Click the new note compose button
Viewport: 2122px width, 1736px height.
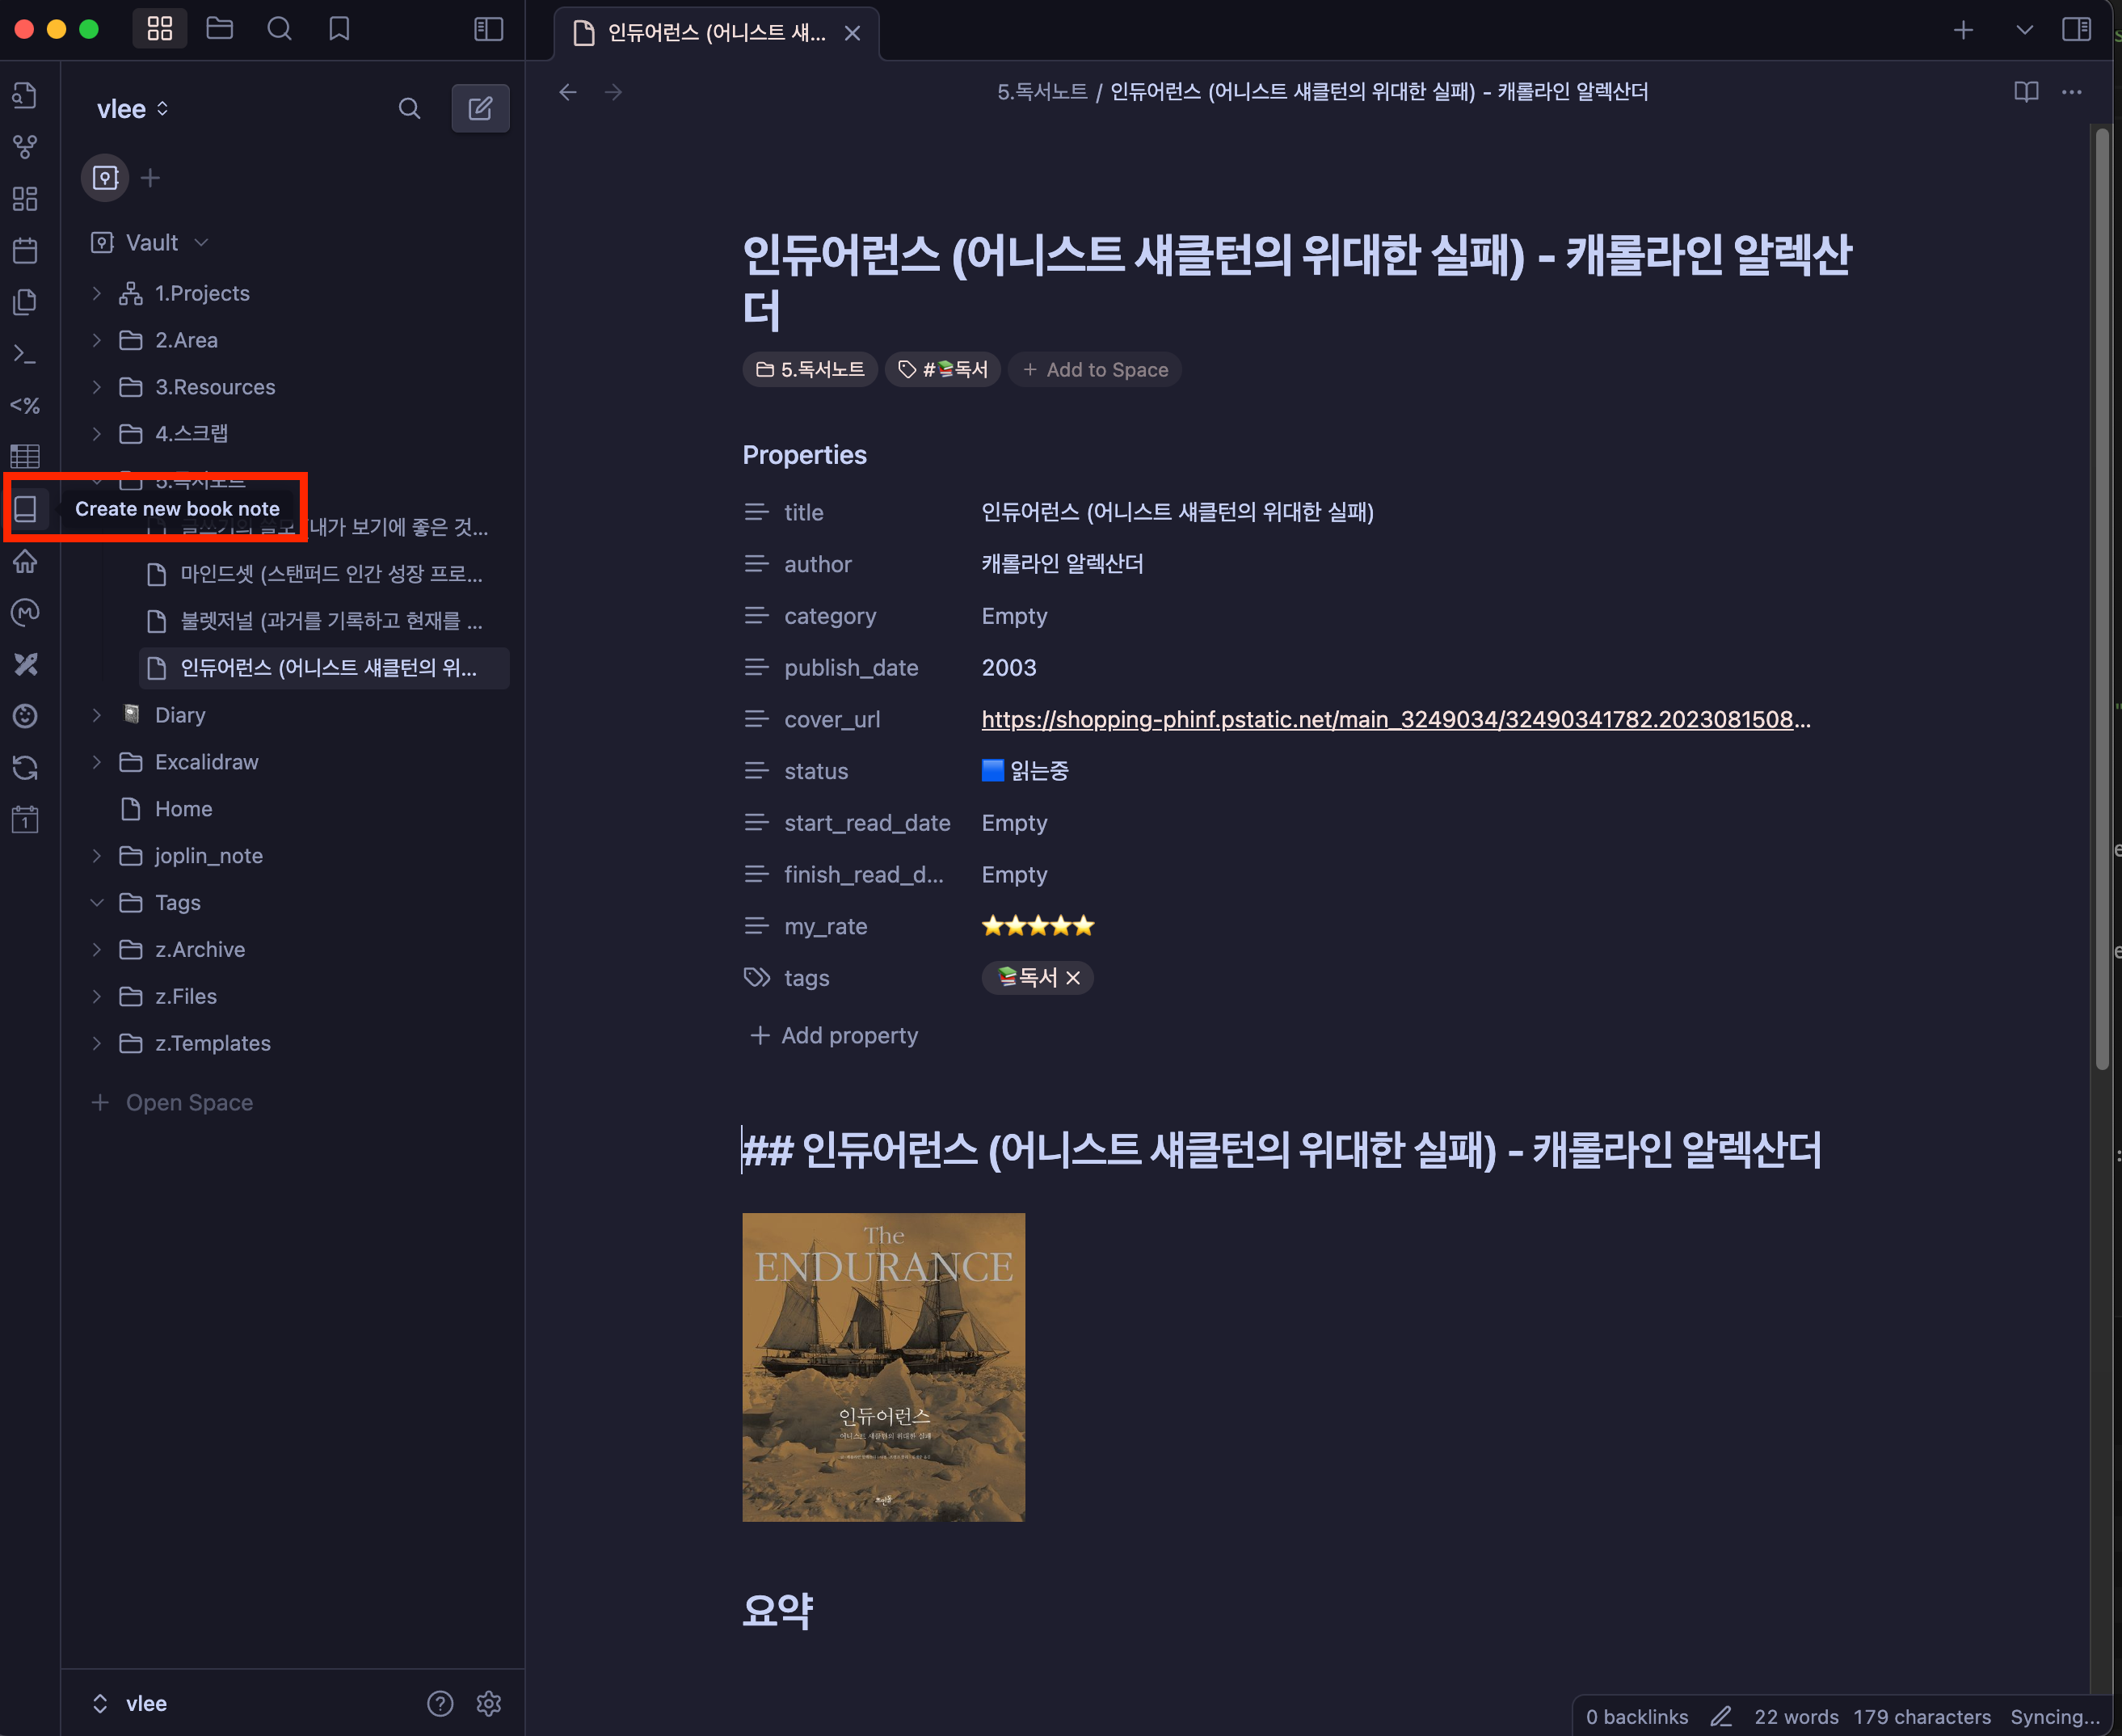[480, 108]
